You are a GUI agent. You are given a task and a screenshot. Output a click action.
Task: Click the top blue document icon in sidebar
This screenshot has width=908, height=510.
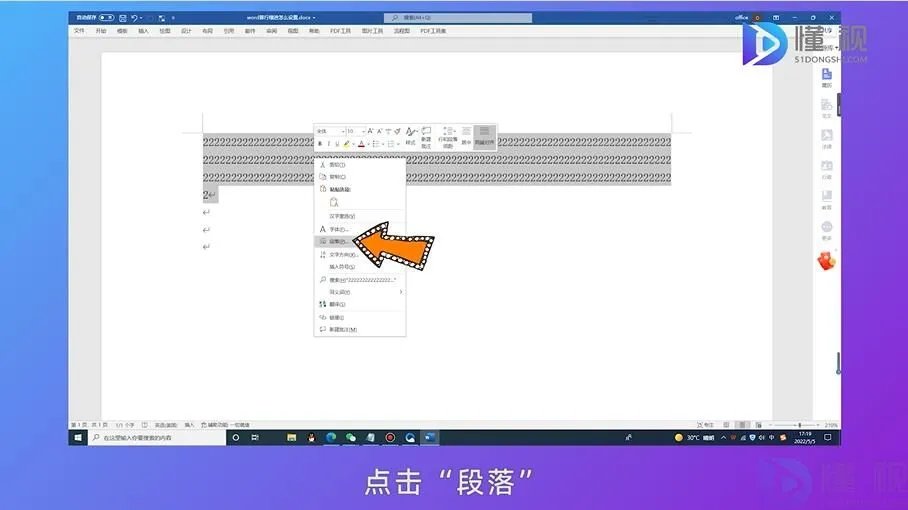pyautogui.click(x=827, y=74)
